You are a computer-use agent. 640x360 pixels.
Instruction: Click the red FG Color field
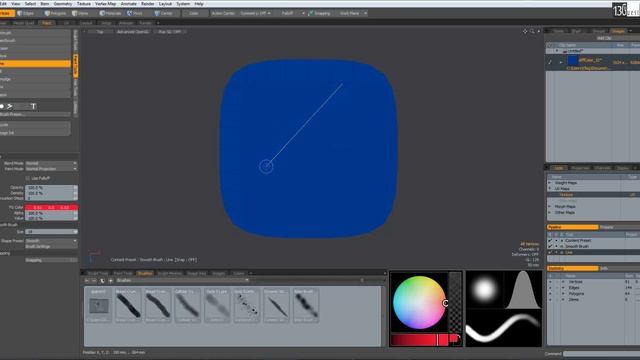(x=51, y=208)
